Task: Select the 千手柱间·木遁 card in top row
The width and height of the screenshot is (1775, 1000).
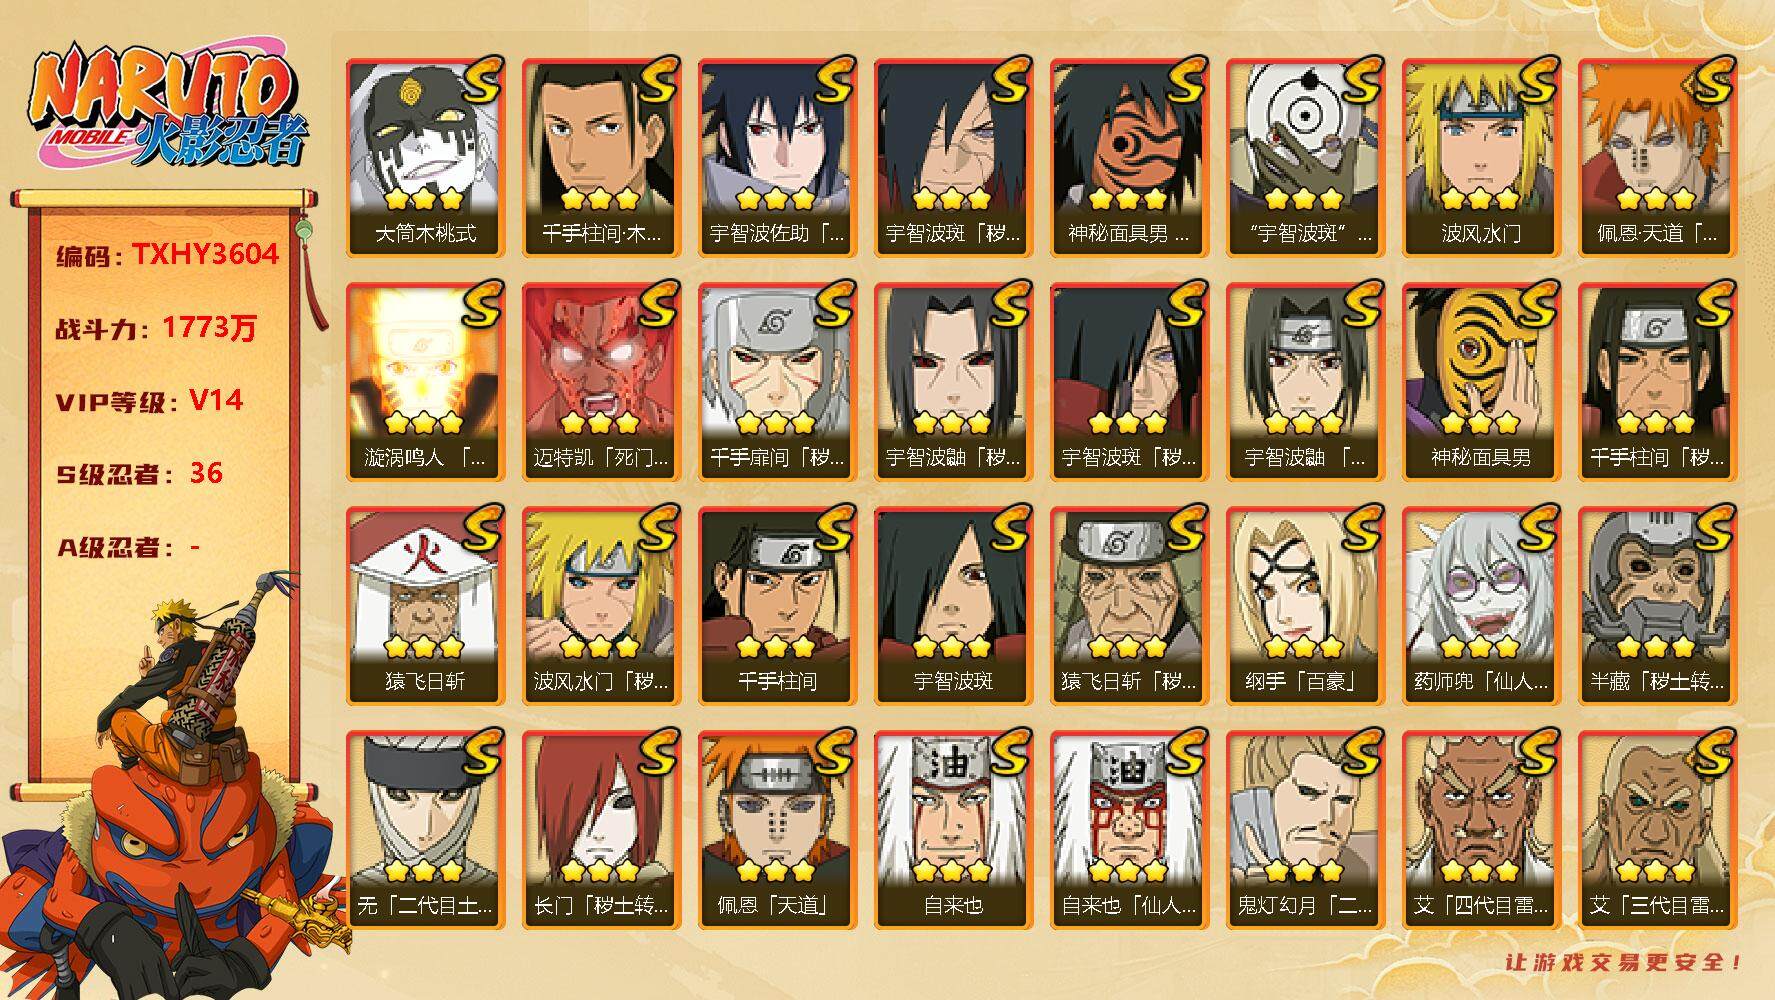Action: pos(601,158)
